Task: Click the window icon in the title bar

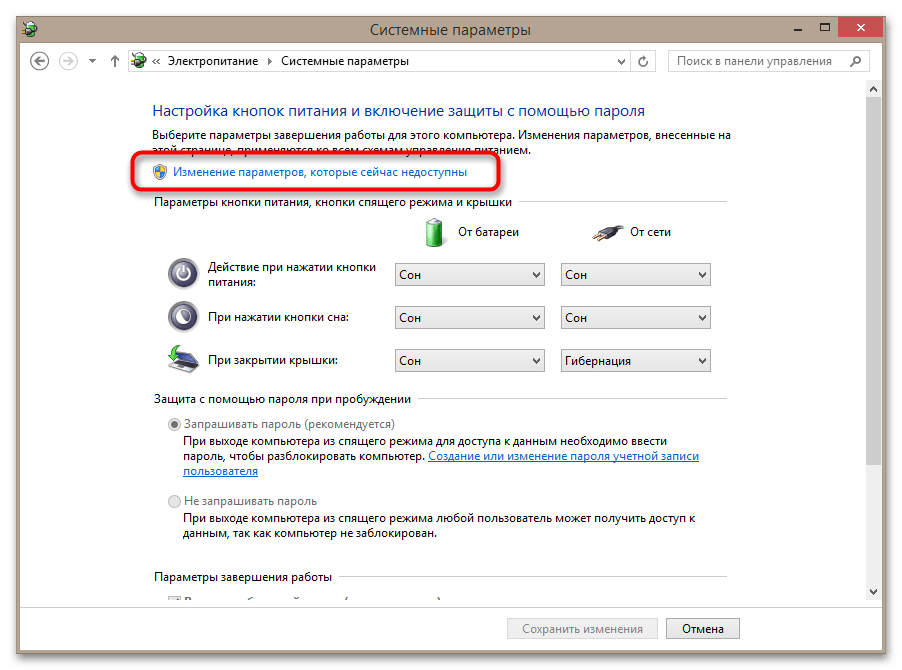Action: (30, 29)
